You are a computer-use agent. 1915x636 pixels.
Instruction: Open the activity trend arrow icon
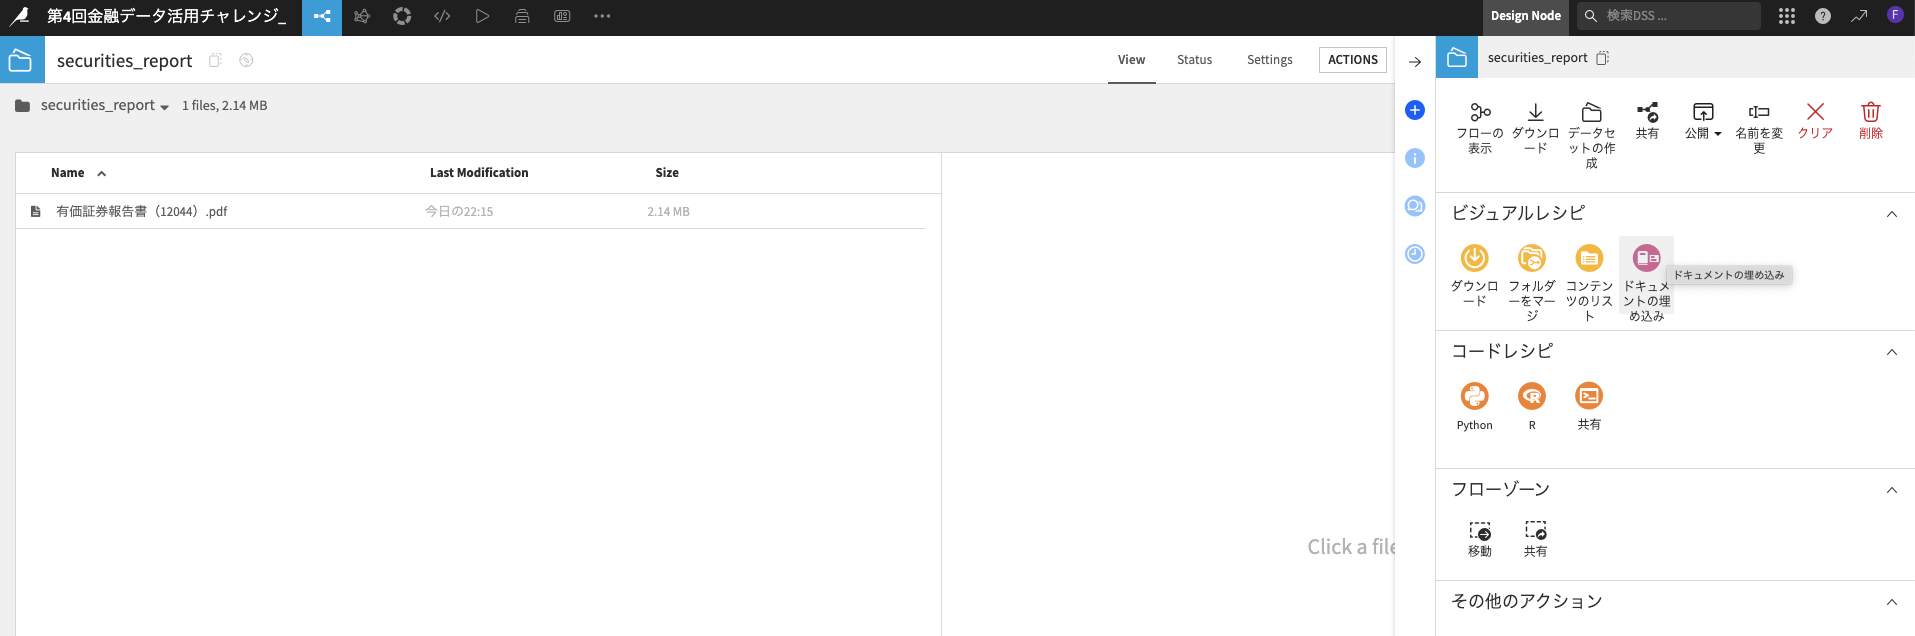(x=1859, y=16)
